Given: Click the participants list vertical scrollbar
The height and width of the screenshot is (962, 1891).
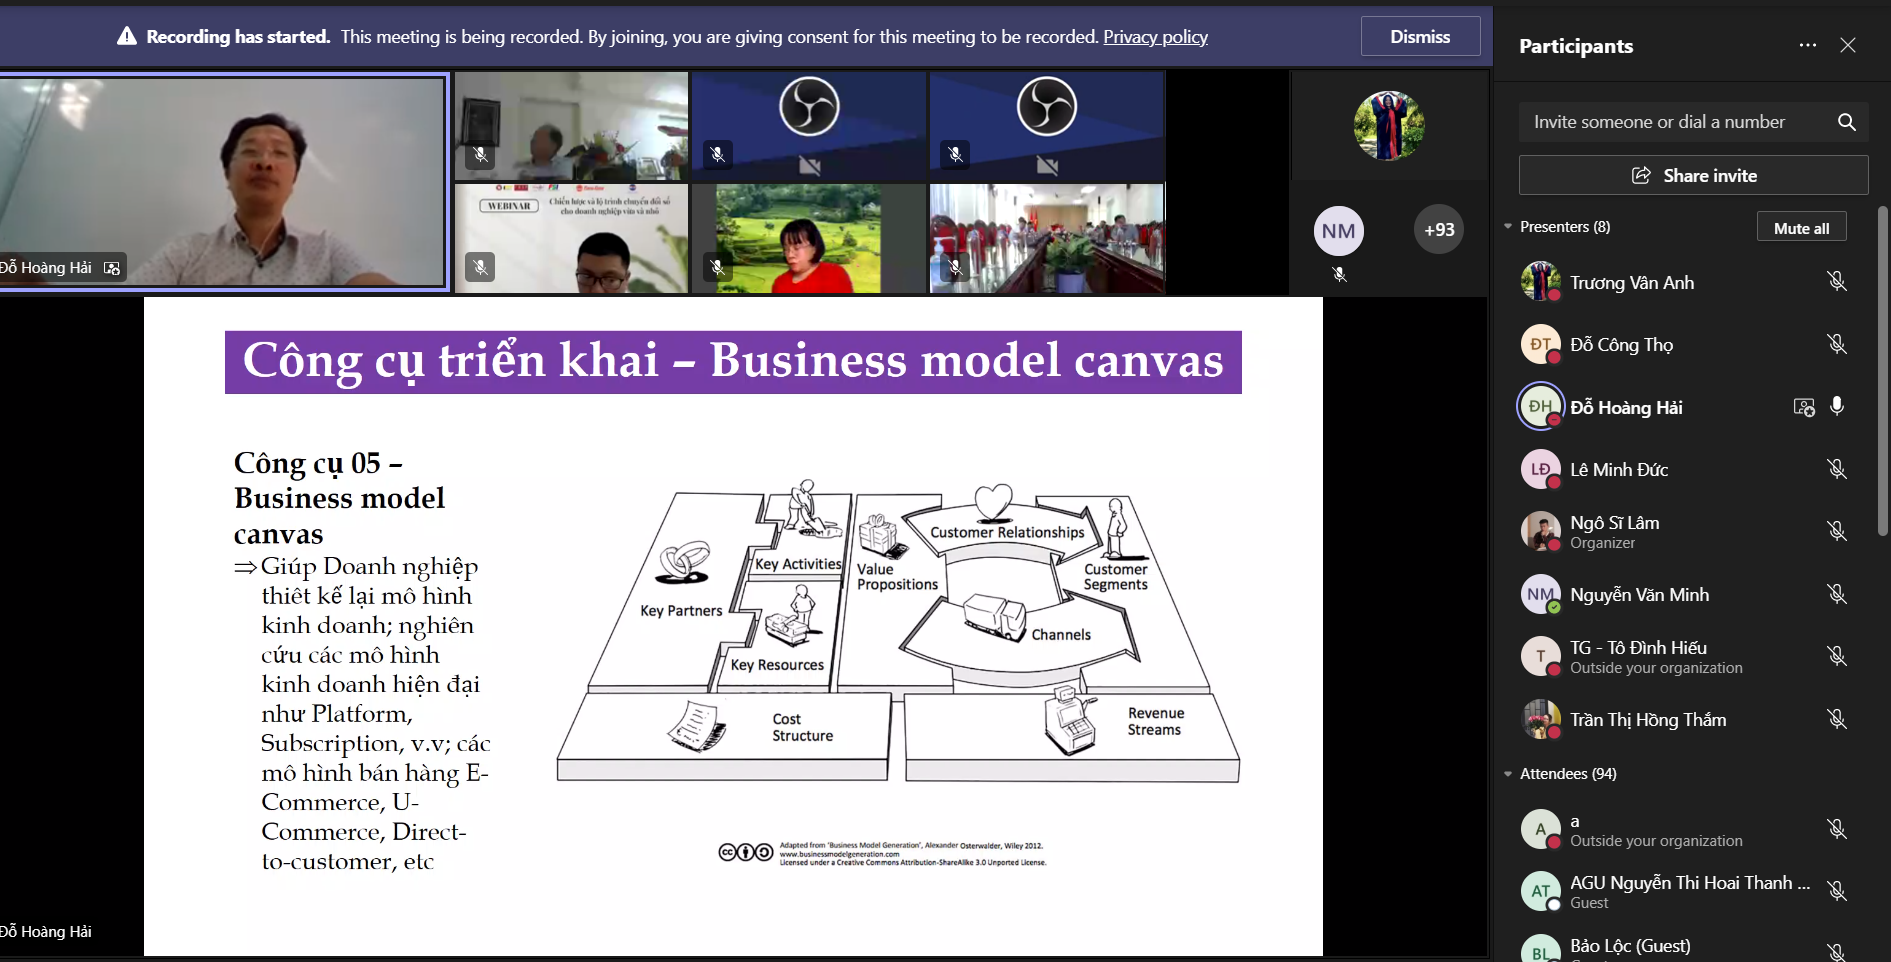Looking at the screenshot, I should click(x=1883, y=370).
